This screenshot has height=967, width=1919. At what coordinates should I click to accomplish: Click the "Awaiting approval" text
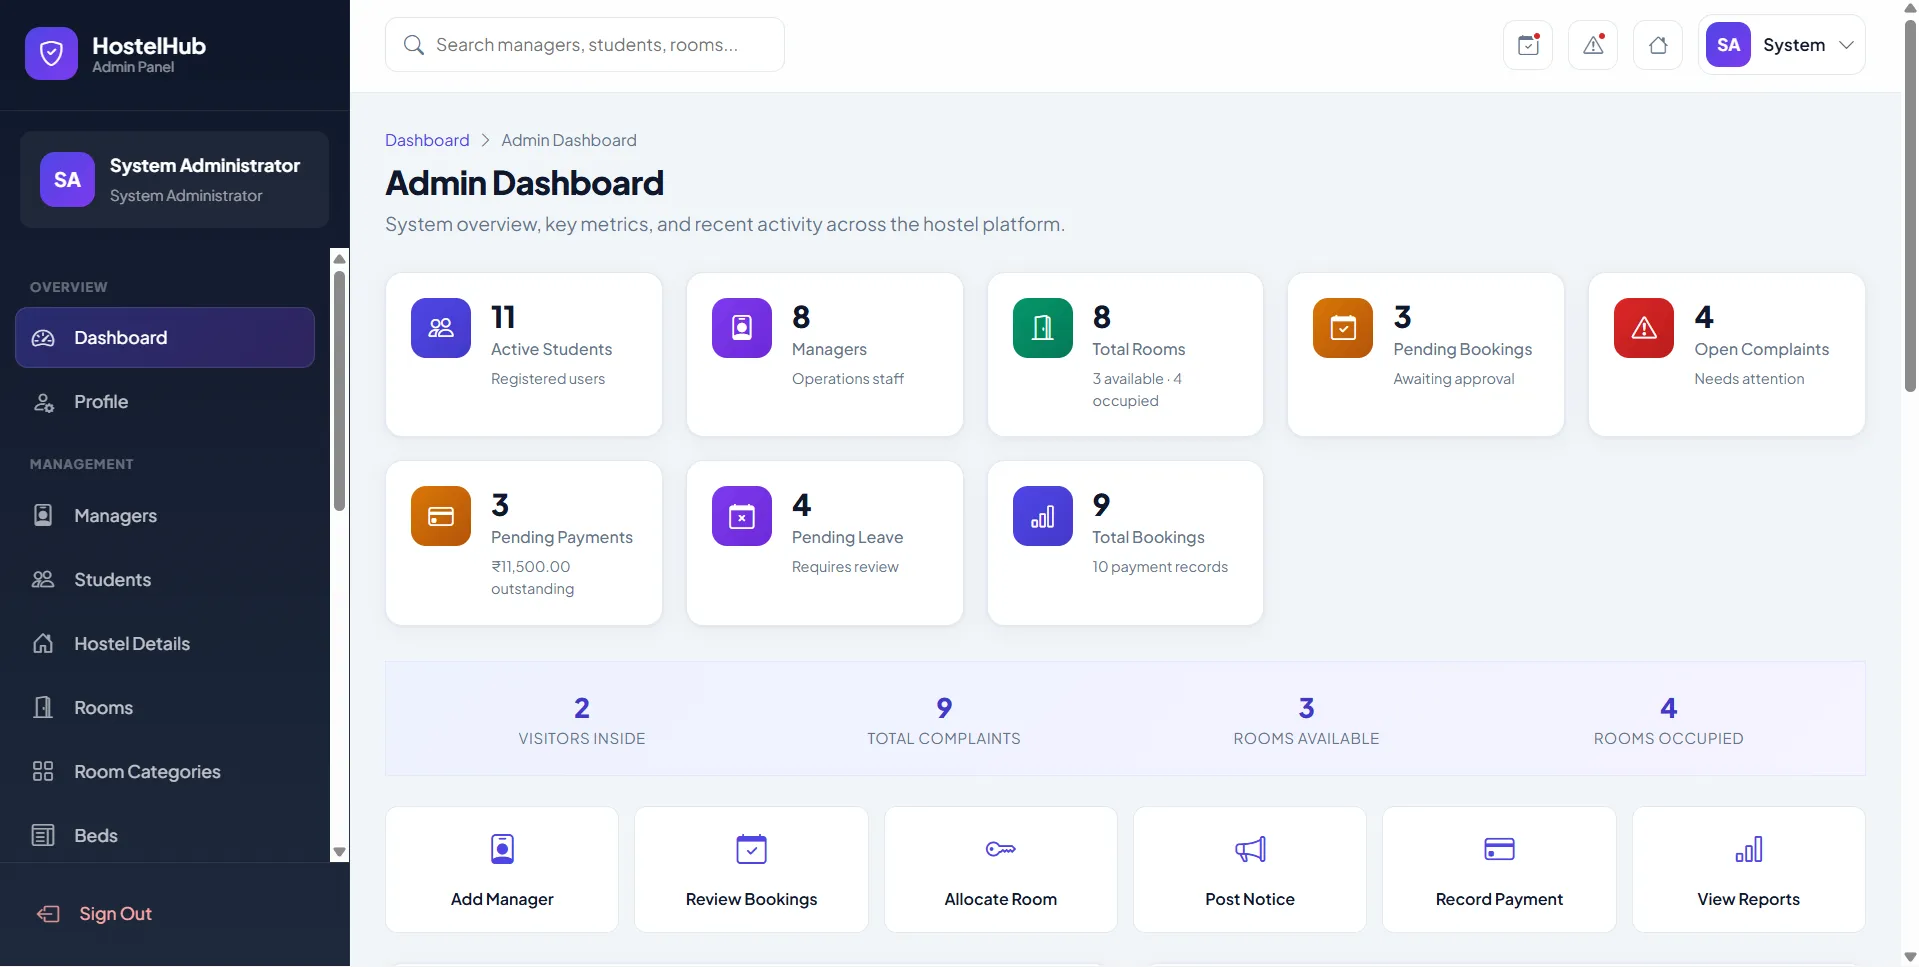tap(1454, 379)
